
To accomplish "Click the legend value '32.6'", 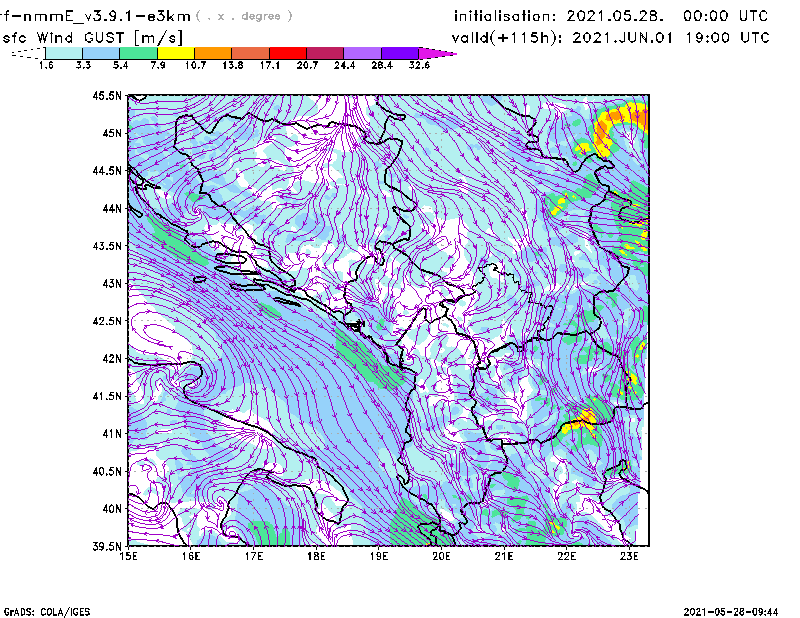I will [x=419, y=65].
